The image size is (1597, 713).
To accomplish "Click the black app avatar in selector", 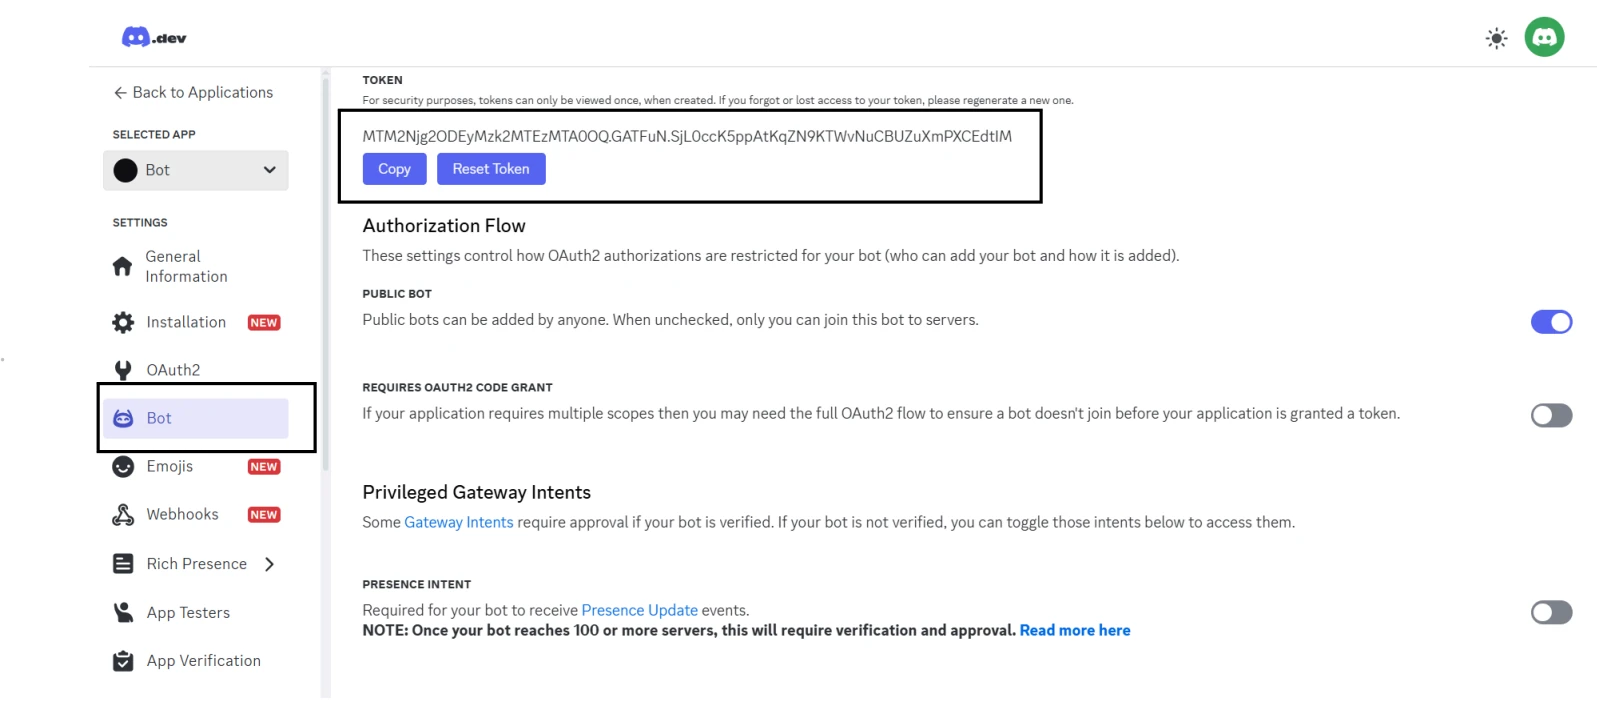I will coord(125,170).
